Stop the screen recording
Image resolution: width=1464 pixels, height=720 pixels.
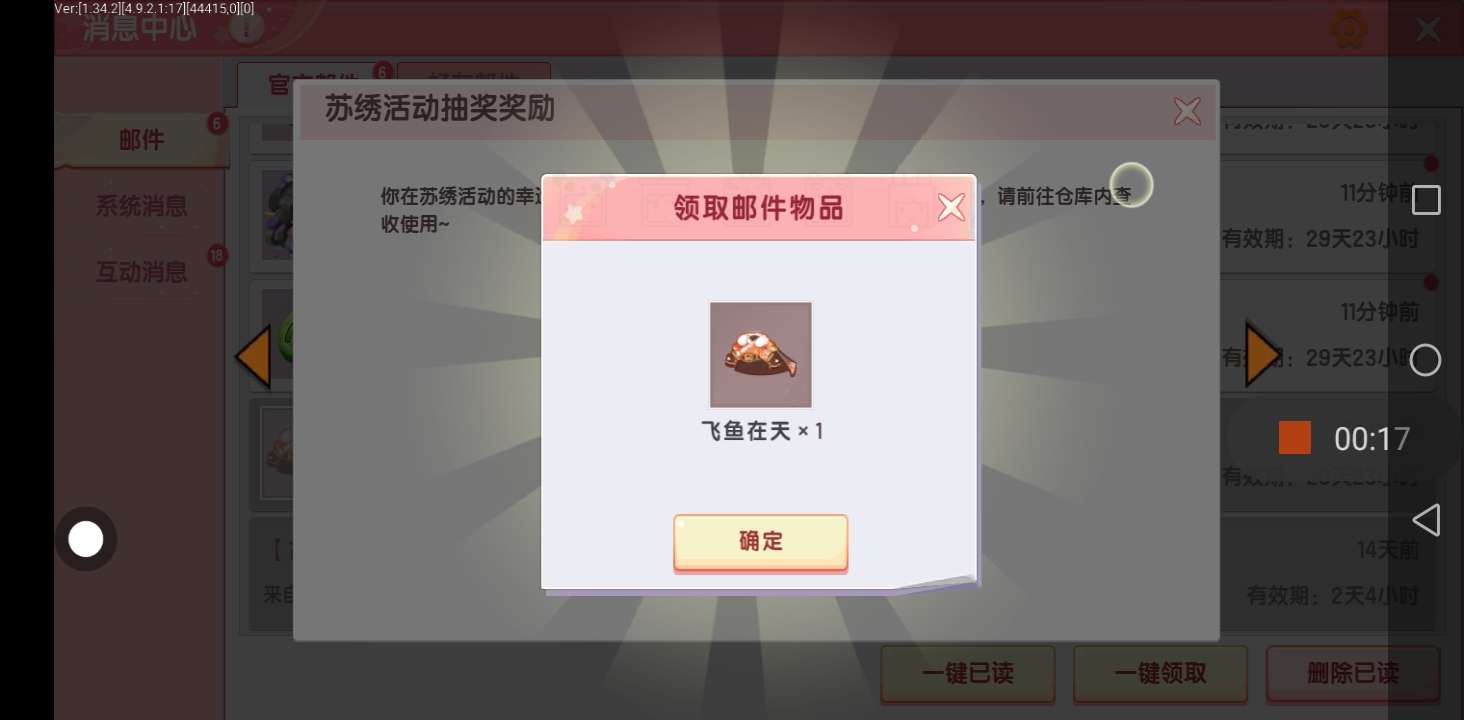point(1295,438)
